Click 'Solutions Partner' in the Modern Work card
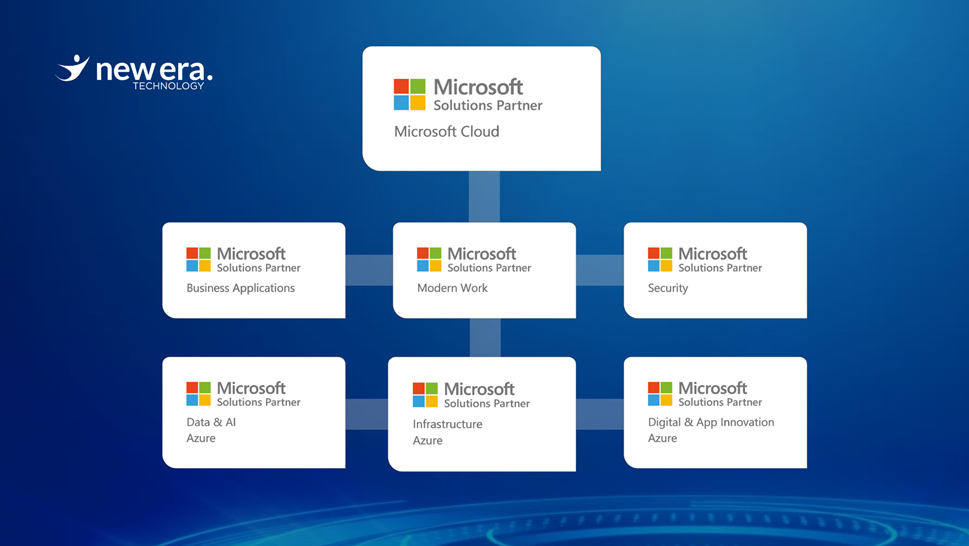Screen dimensions: 969x546 489,268
